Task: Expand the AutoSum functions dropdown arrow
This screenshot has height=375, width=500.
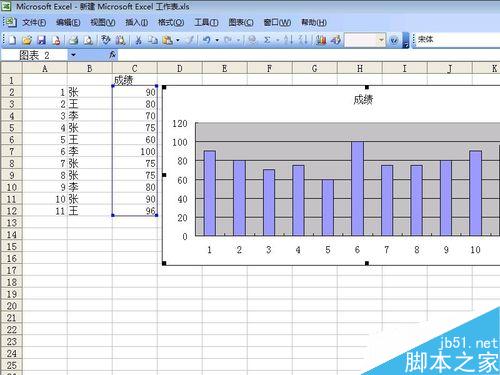Action: [x=277, y=40]
